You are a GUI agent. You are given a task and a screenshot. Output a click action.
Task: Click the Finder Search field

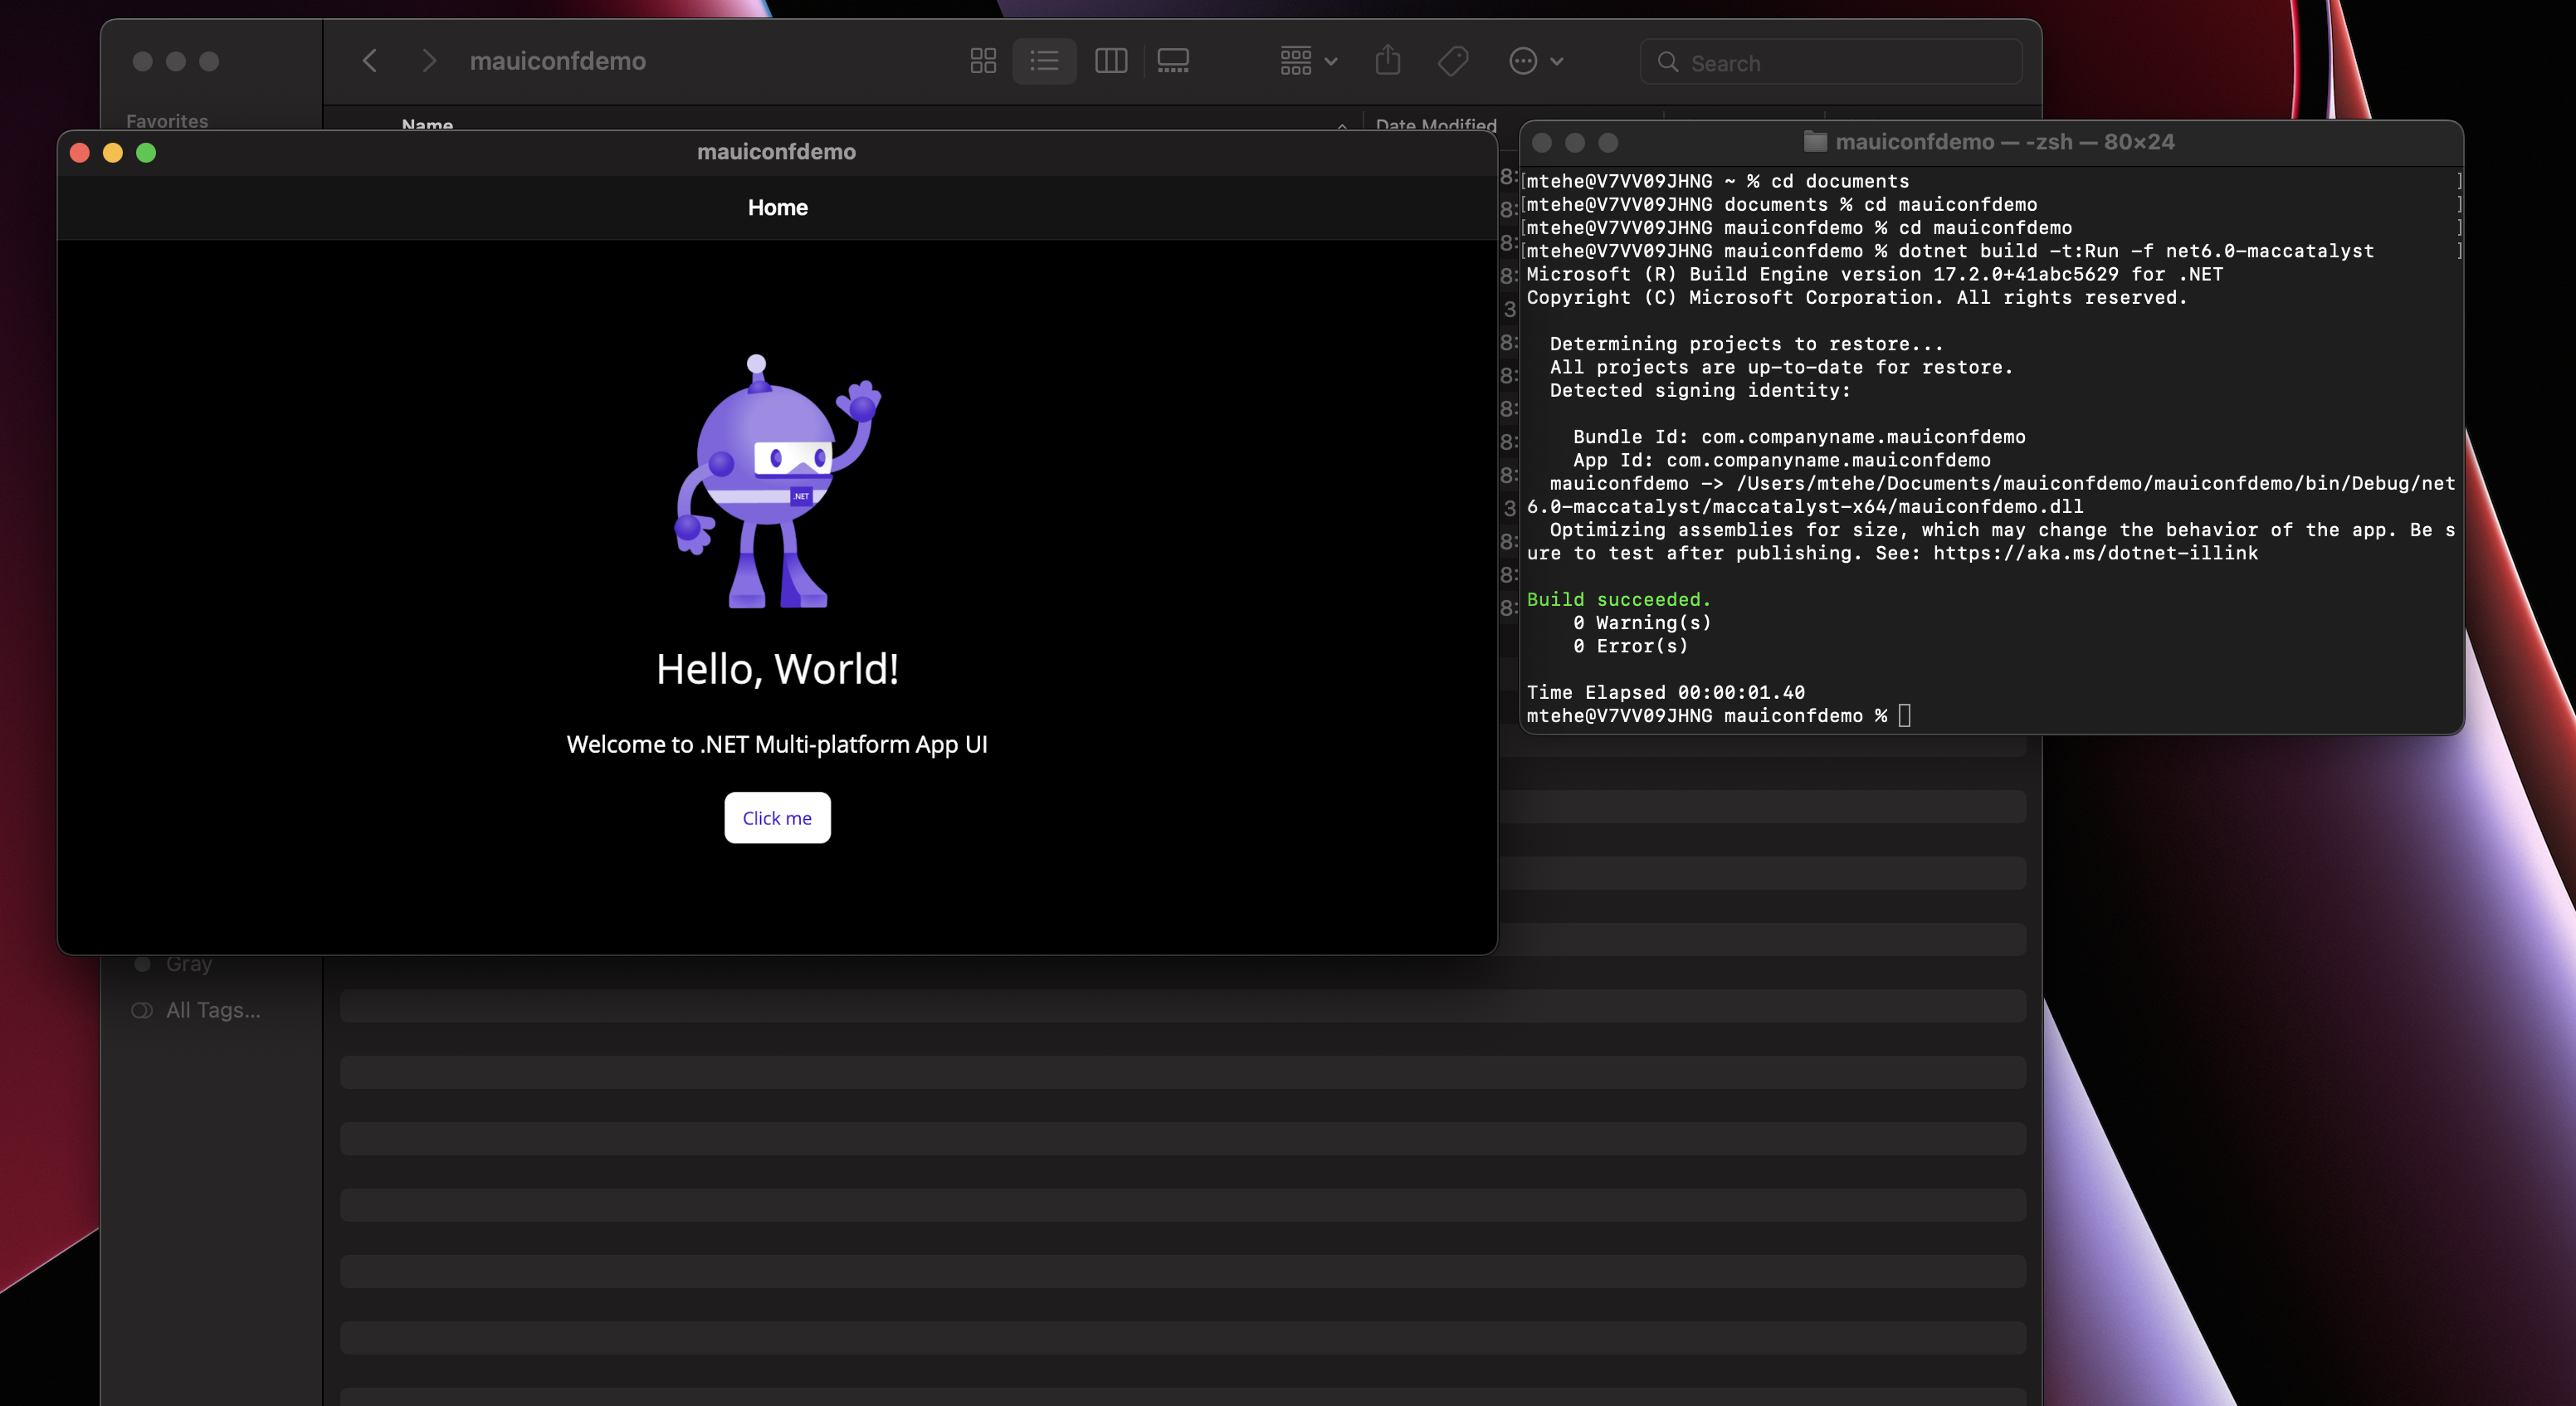(x=1830, y=63)
